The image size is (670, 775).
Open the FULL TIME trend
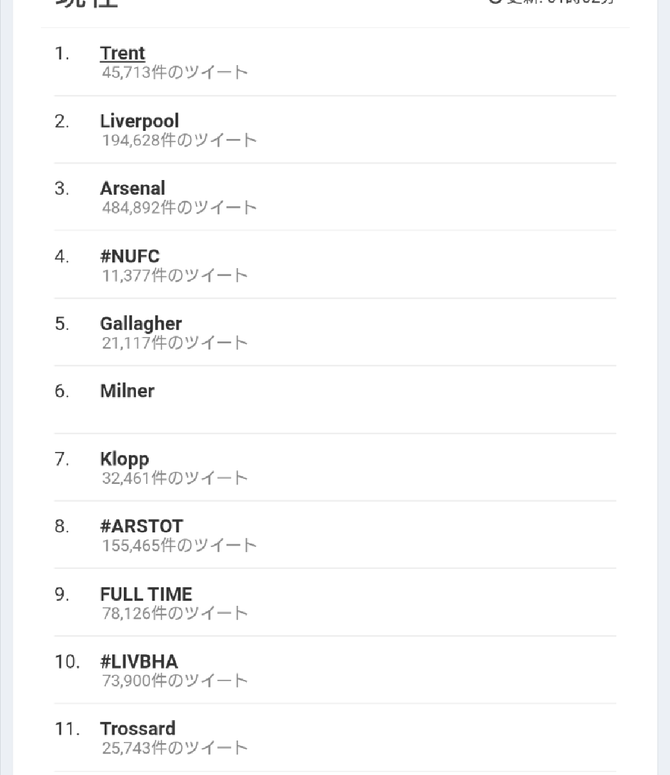145,594
